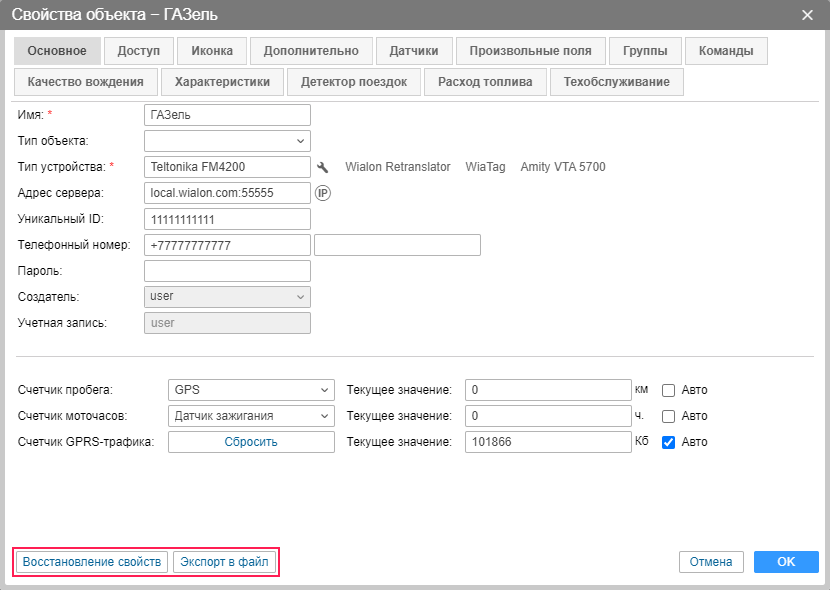Open the Расход топлива tab
830x590 pixels.
tap(485, 82)
